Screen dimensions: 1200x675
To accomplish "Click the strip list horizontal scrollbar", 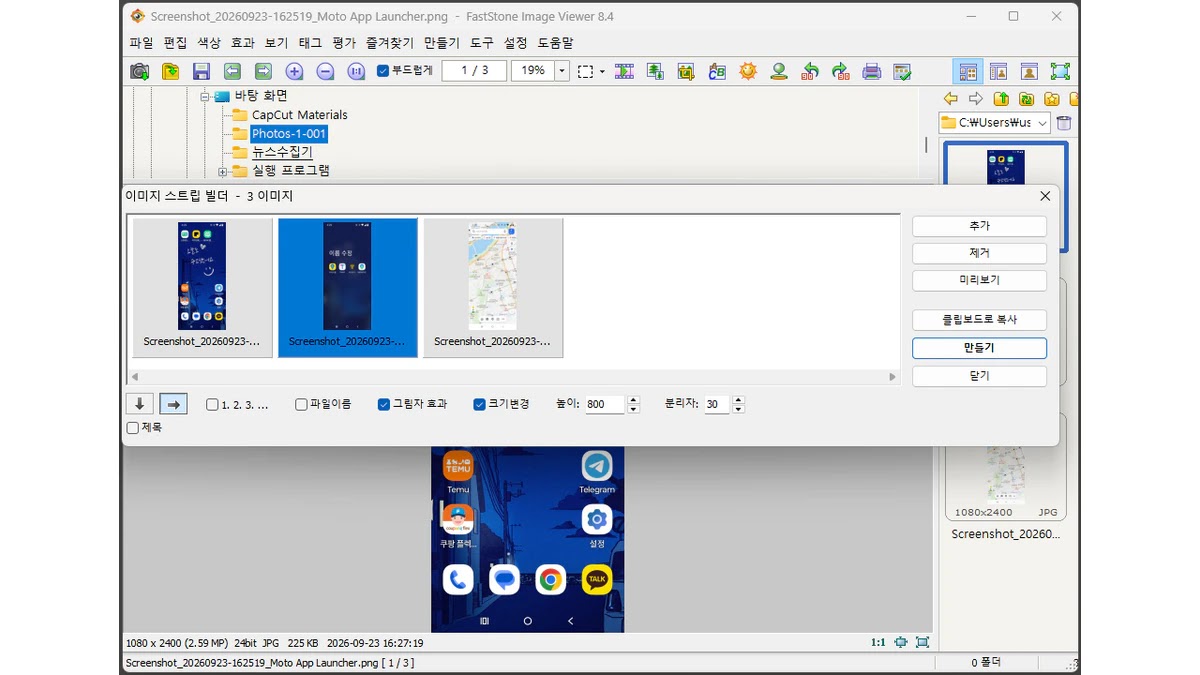I will click(514, 377).
